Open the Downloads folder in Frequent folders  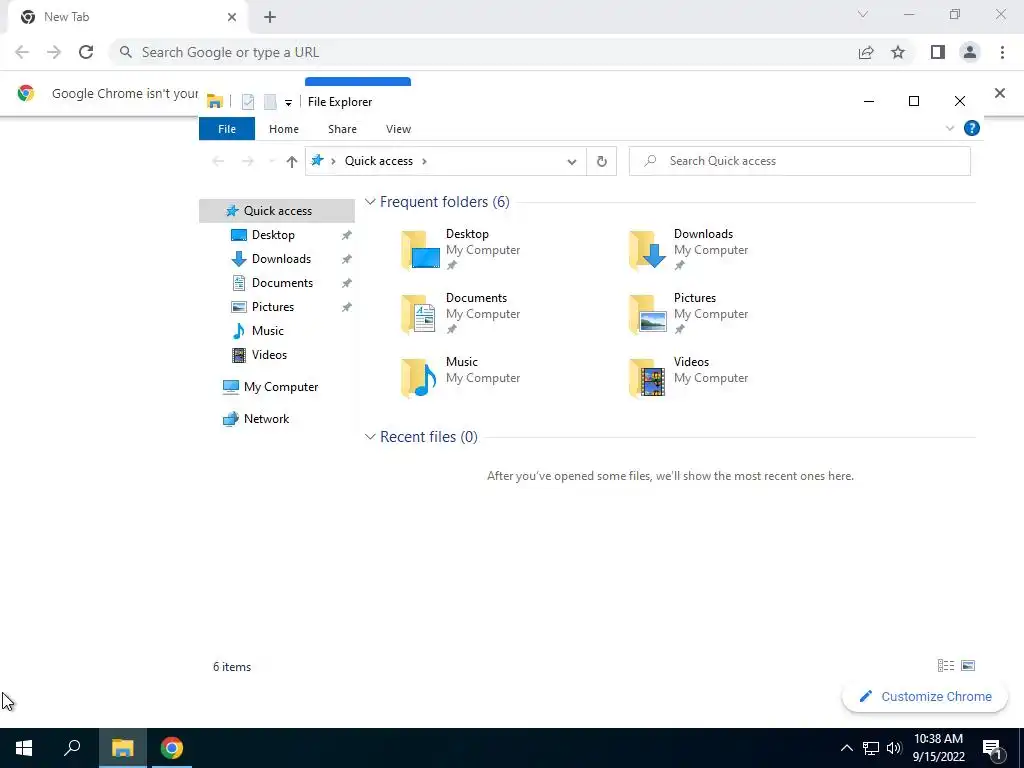coord(688,249)
